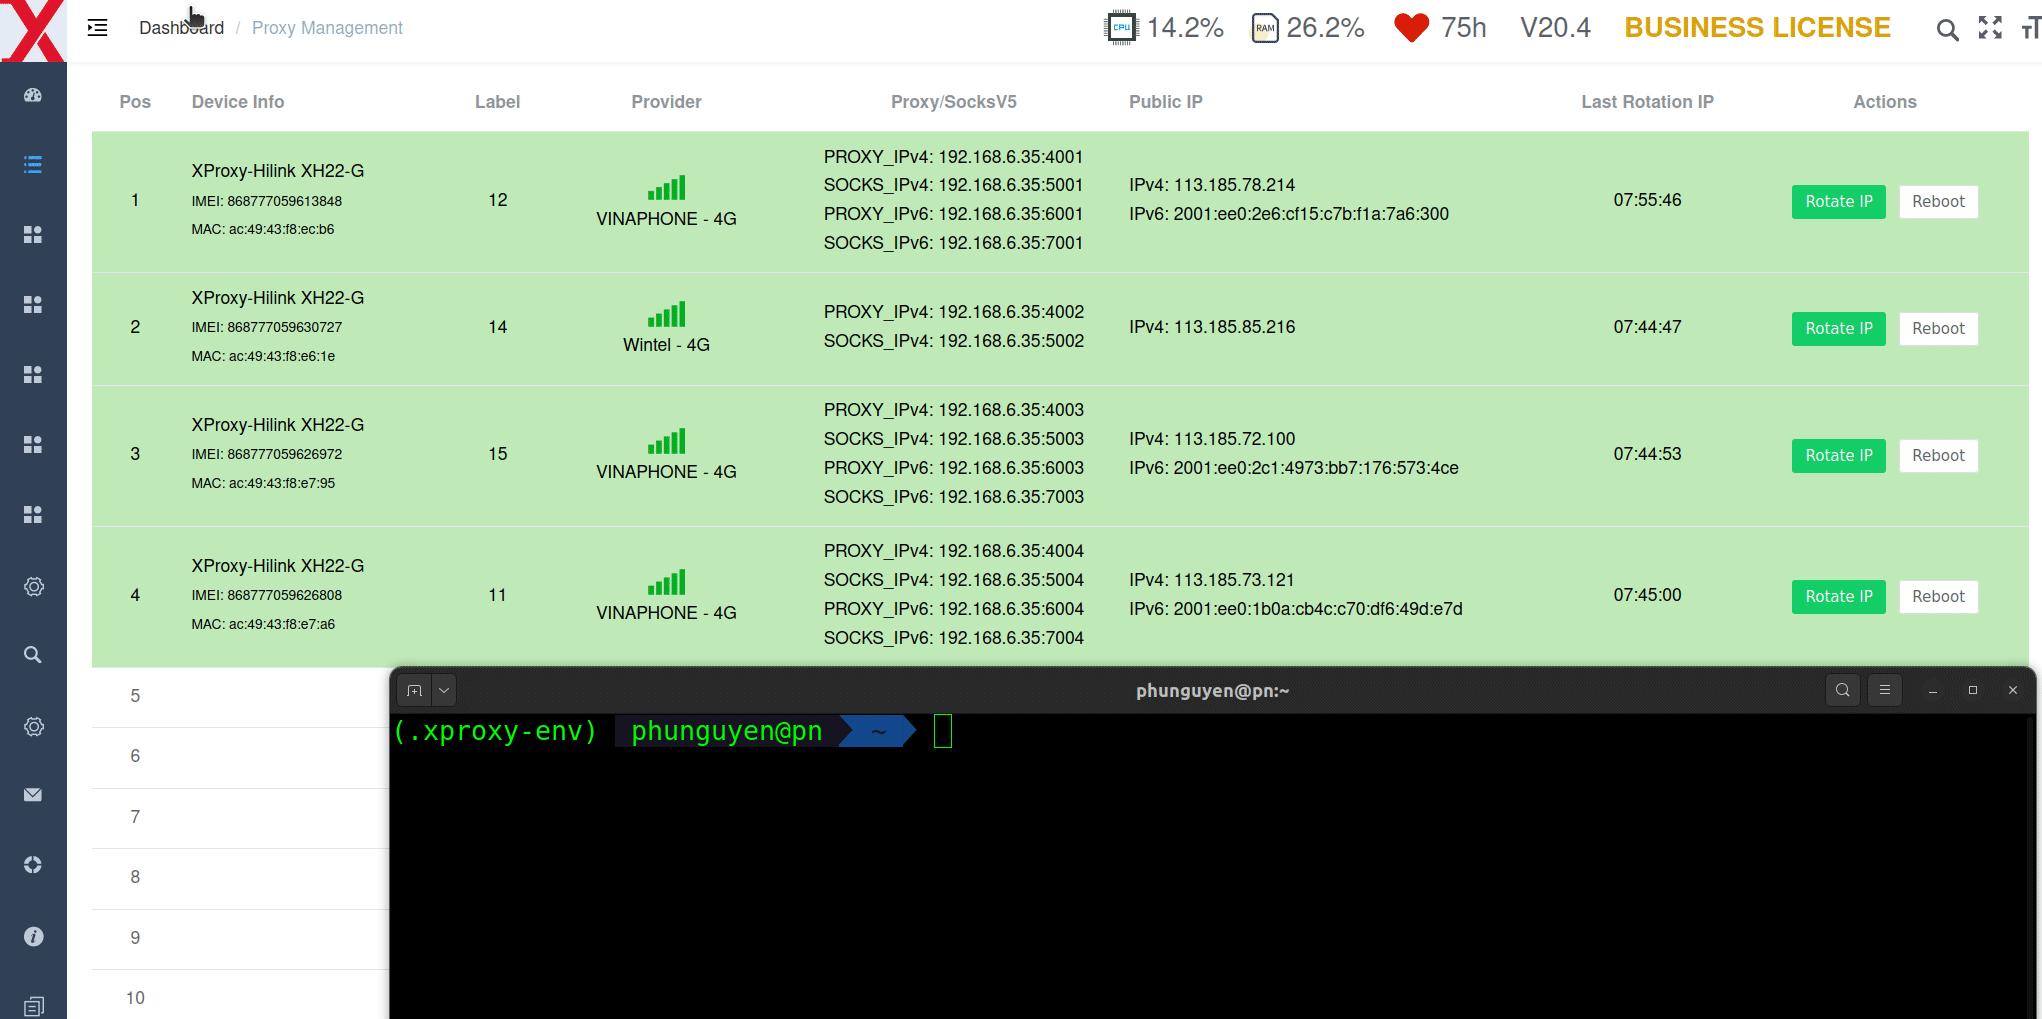Click the Pos column header

tap(135, 102)
